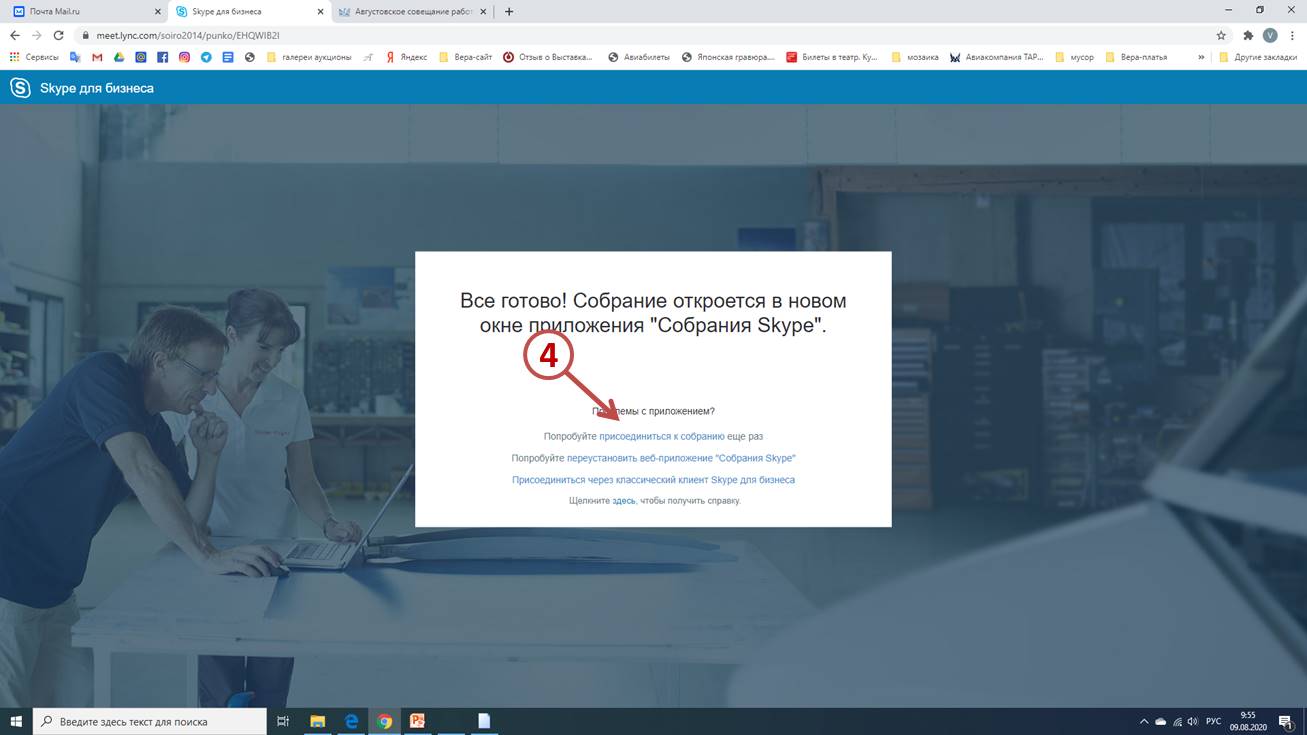Show hidden system tray icons
Image resolution: width=1307 pixels, height=735 pixels.
click(x=1144, y=721)
